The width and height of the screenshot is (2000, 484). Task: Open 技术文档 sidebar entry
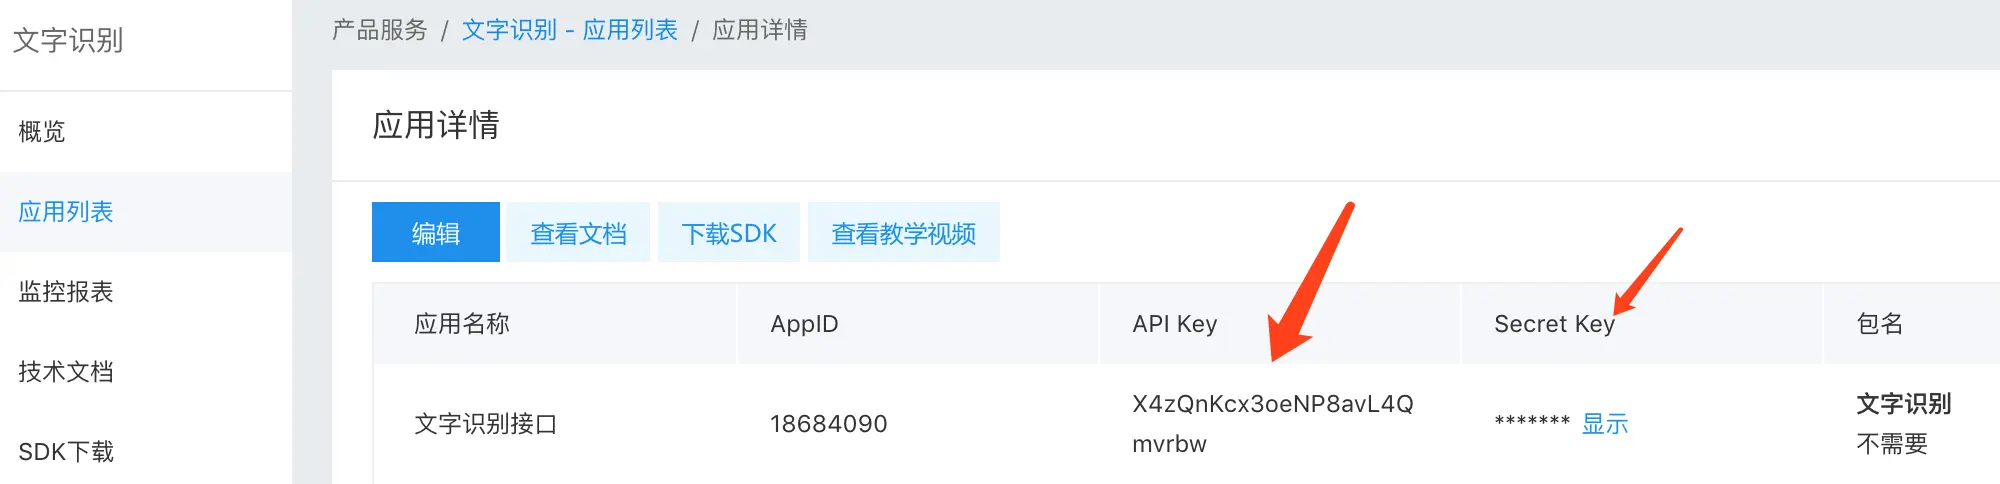(x=66, y=371)
